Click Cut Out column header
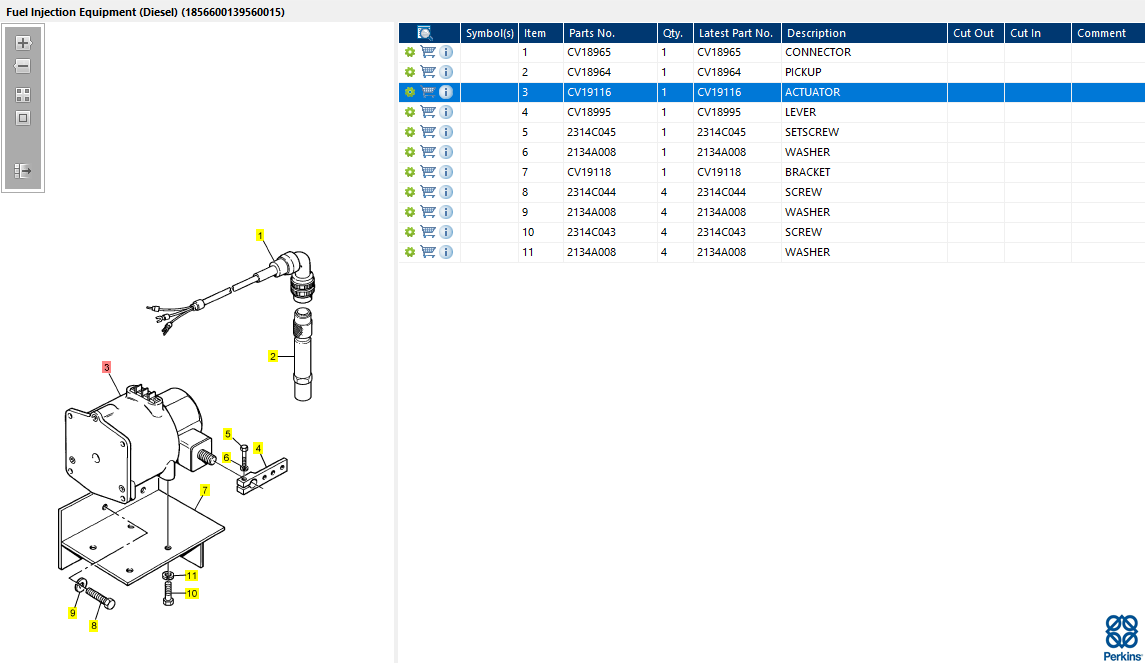 (976, 33)
